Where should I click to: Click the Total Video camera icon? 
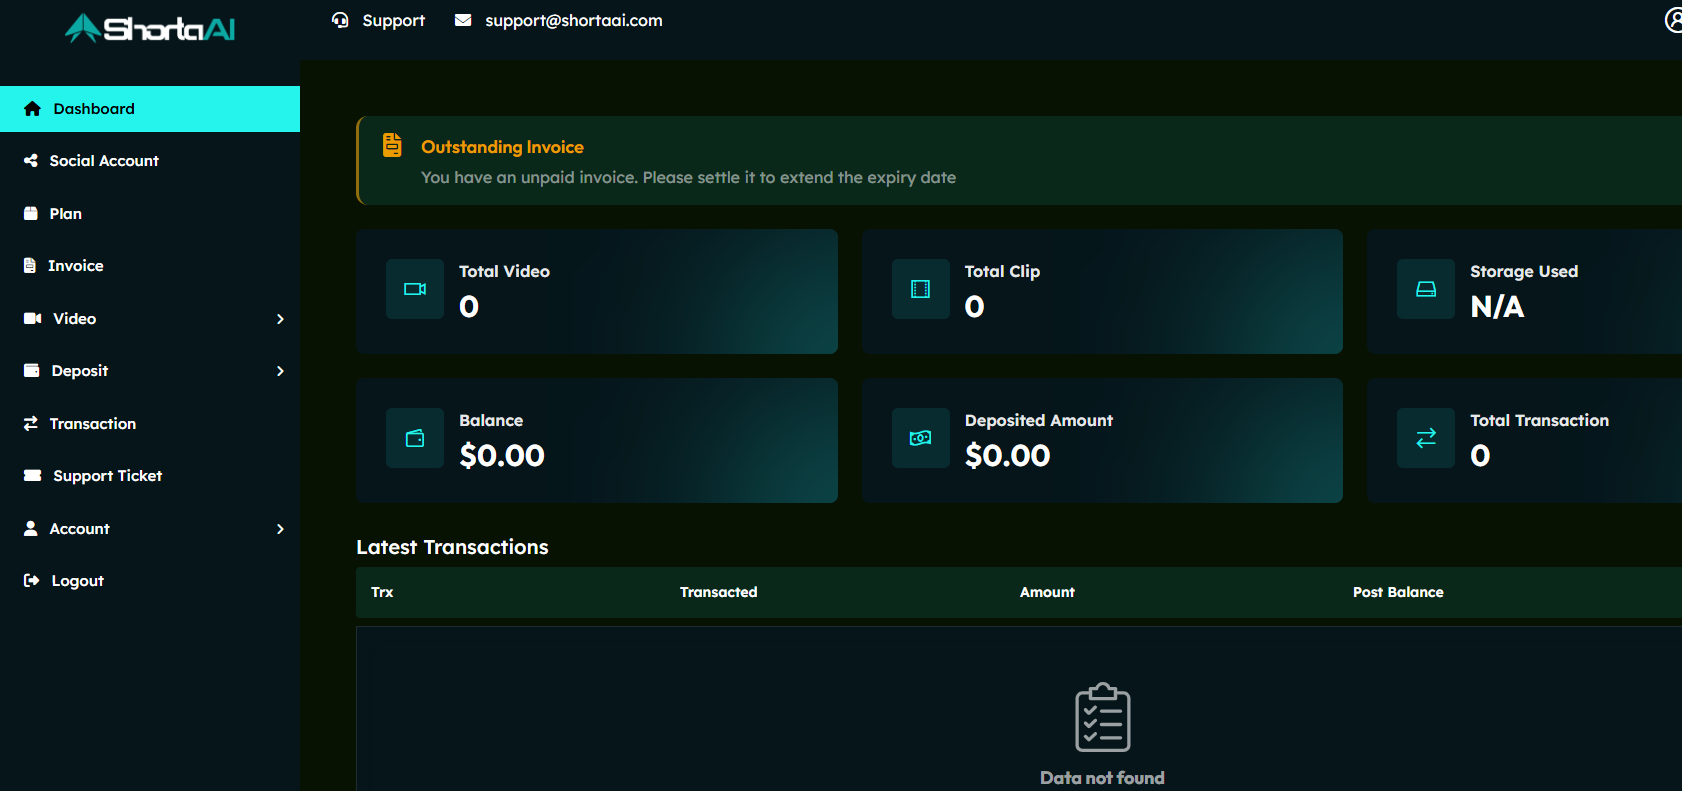coord(415,289)
